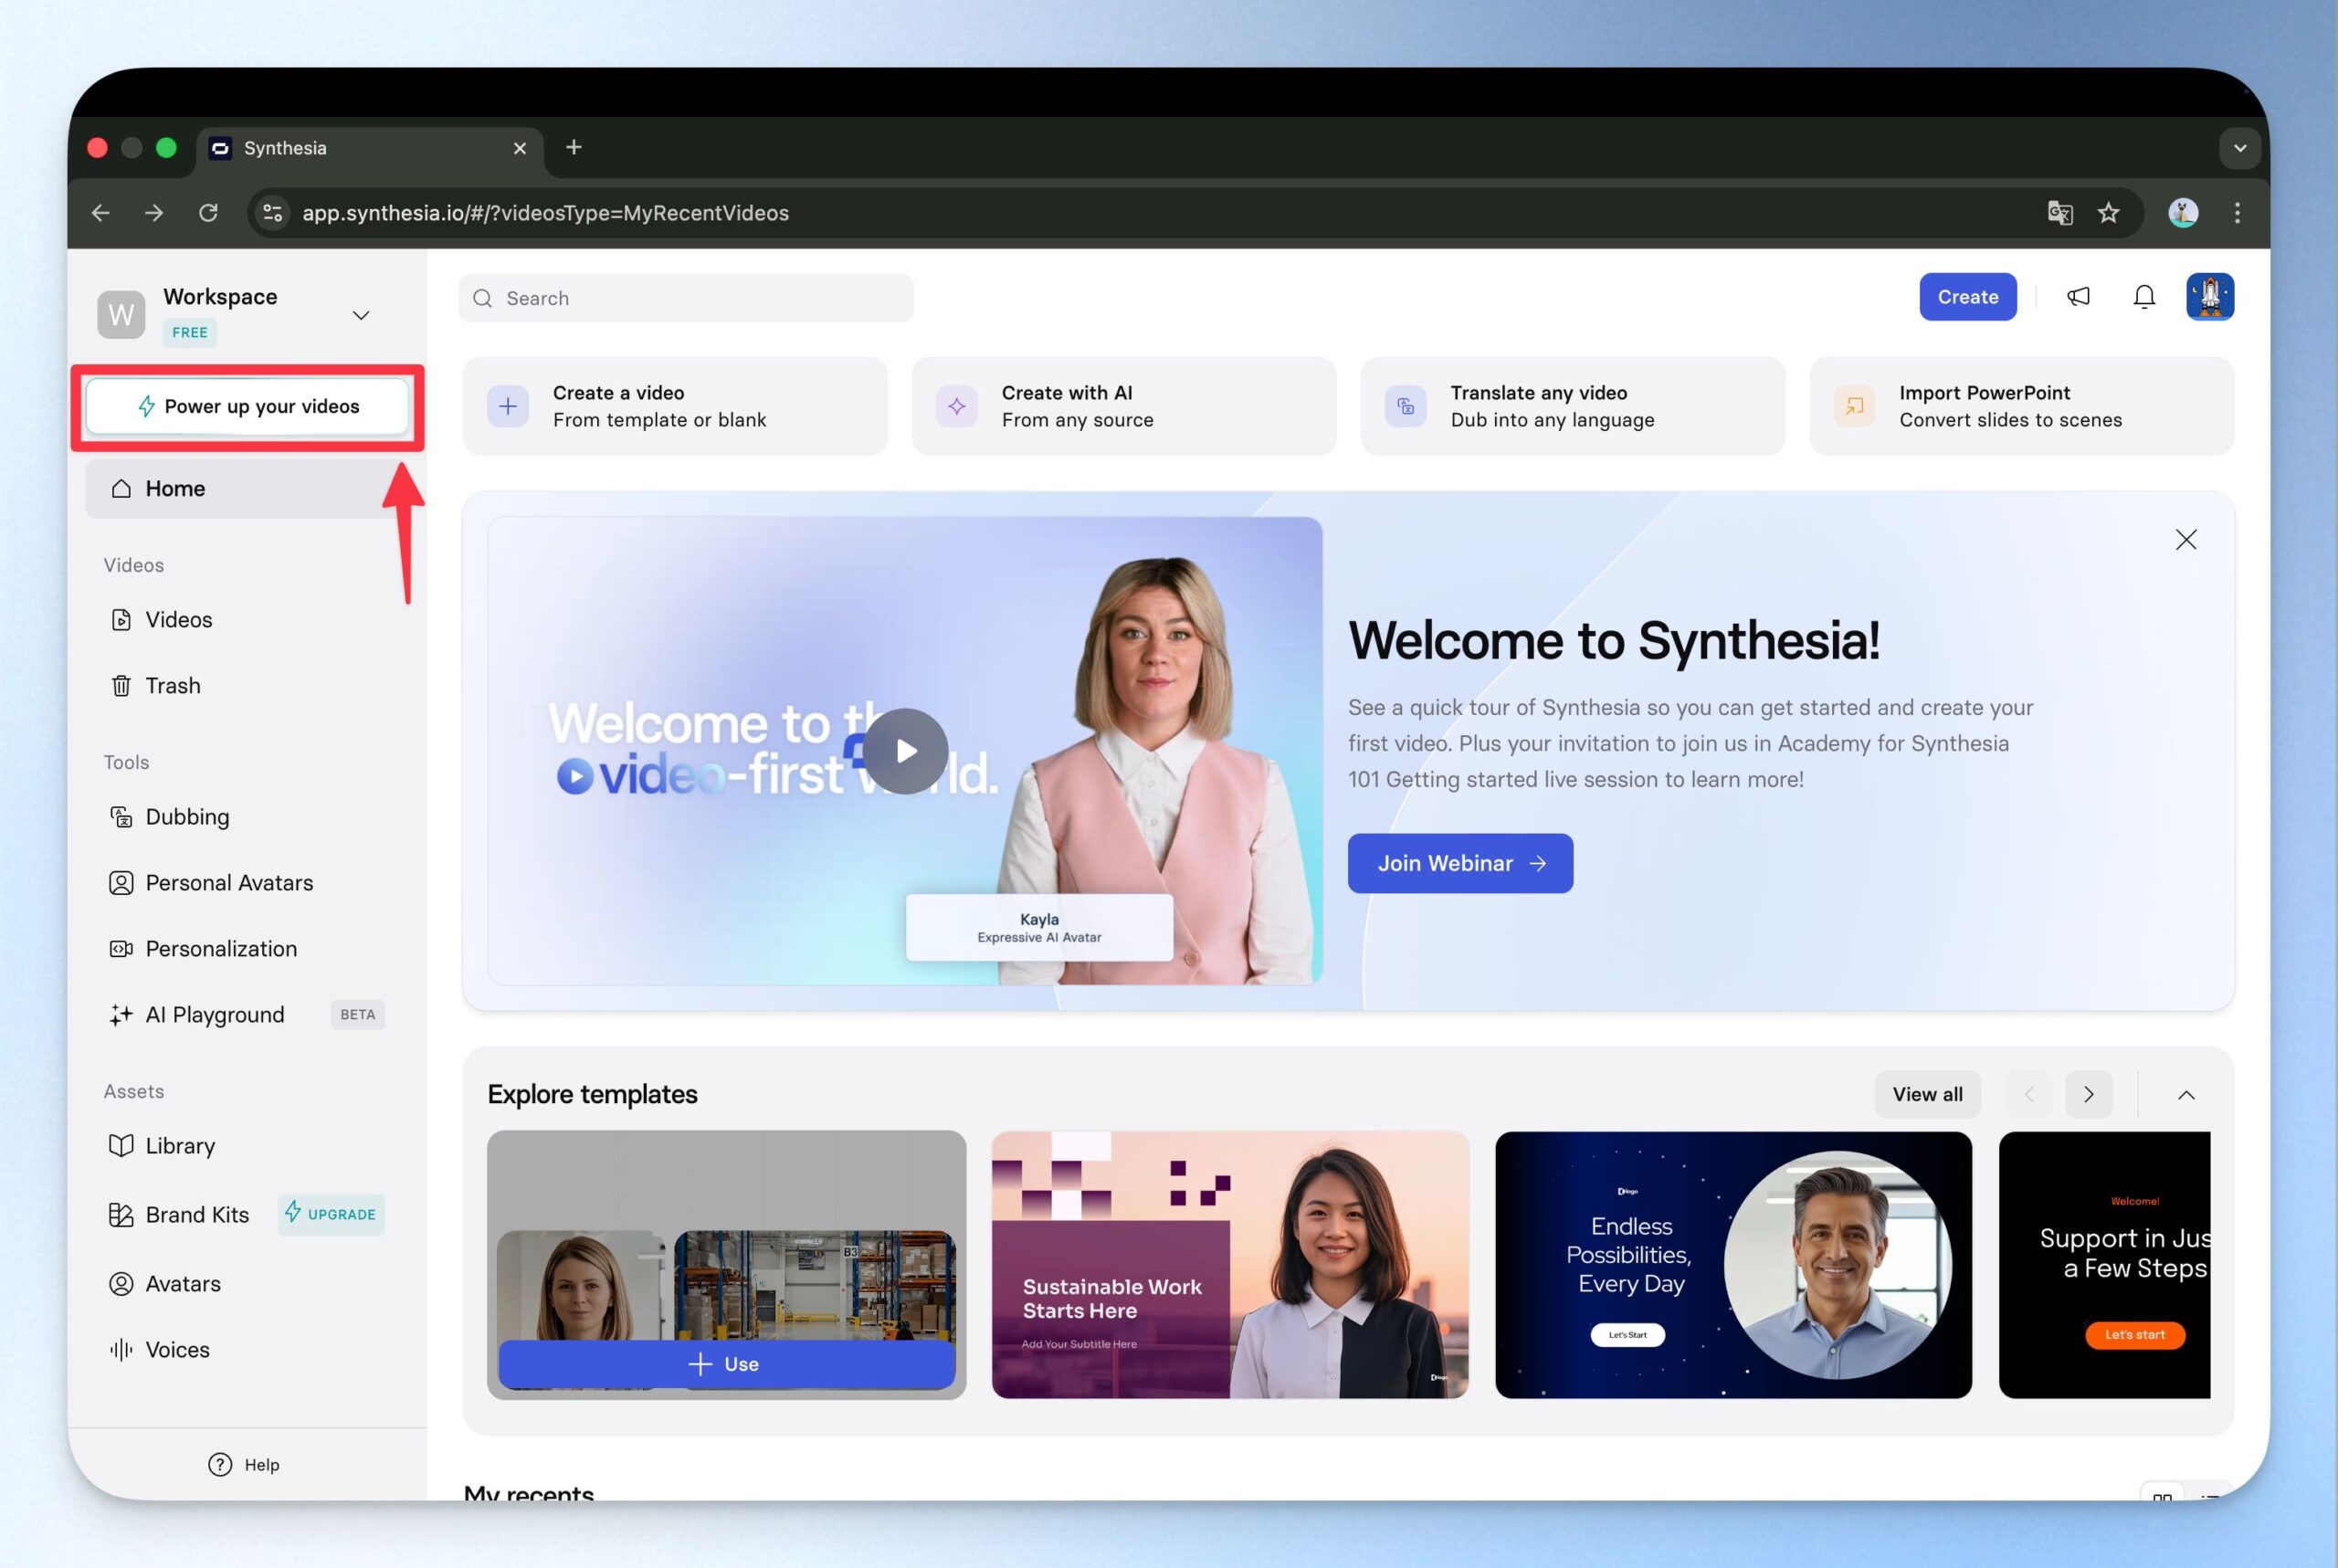Click the blue Create button

point(1967,297)
